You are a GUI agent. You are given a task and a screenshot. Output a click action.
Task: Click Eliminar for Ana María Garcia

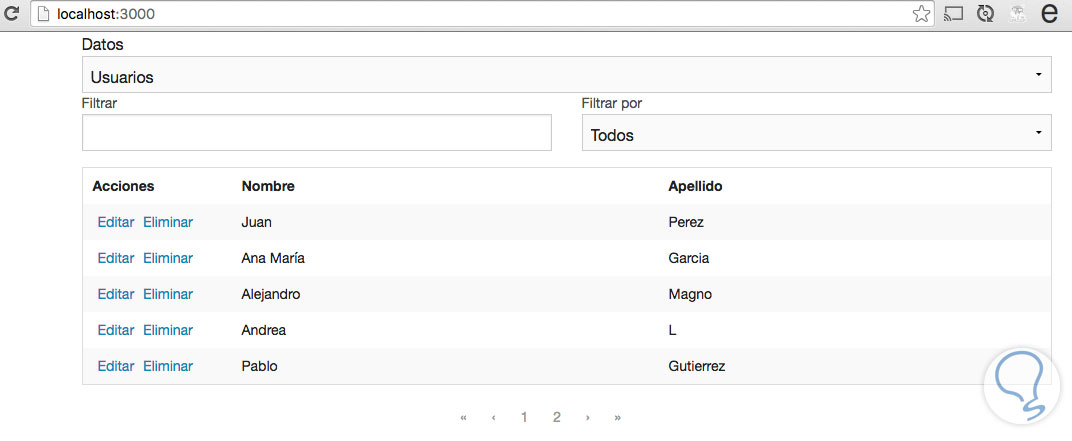[x=168, y=258]
